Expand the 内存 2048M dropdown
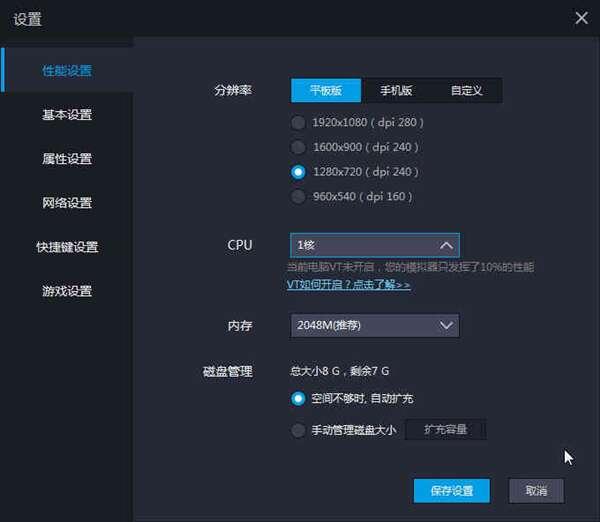The width and height of the screenshot is (600, 522). 446,325
